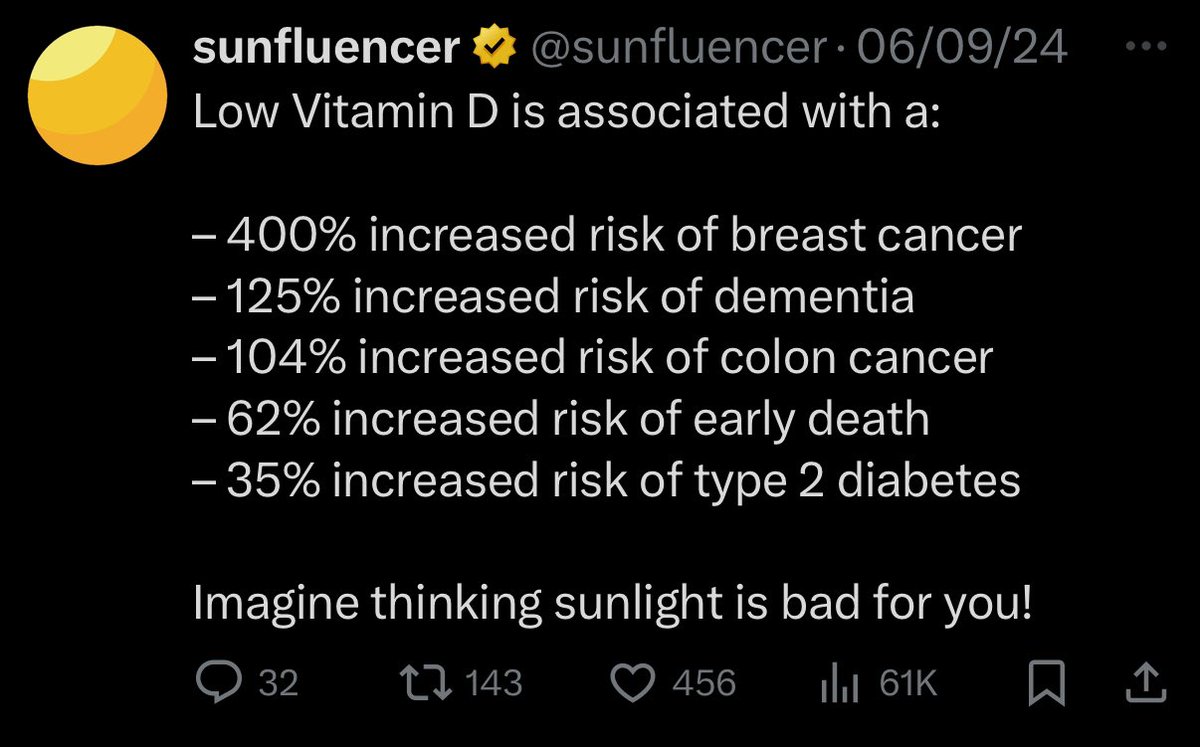The image size is (1200, 747).
Task: Click the 61K views count
Action: click(908, 684)
